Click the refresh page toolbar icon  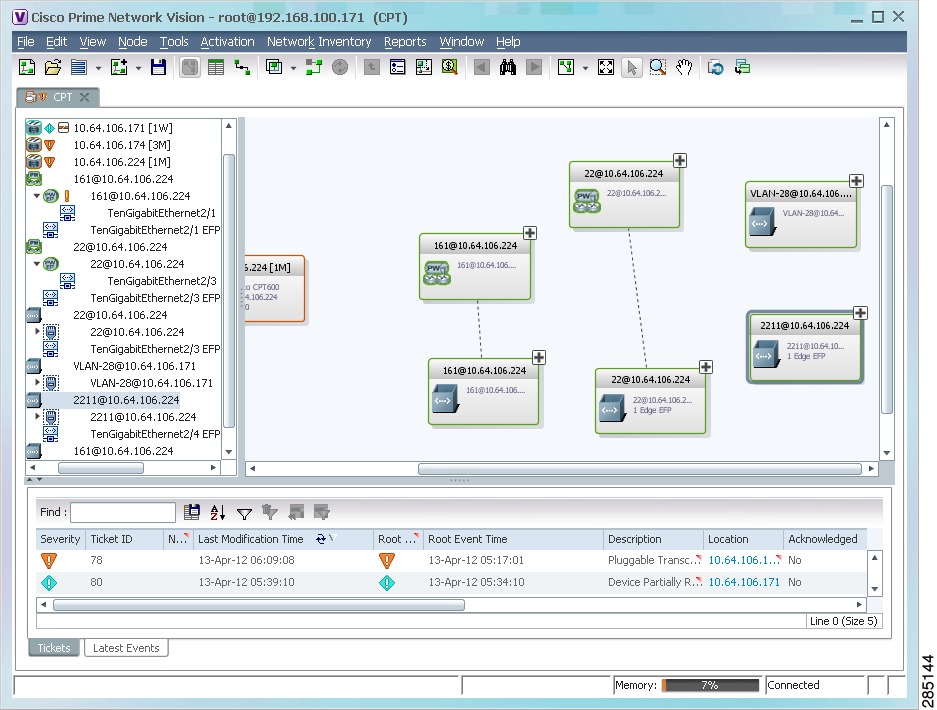(x=715, y=67)
